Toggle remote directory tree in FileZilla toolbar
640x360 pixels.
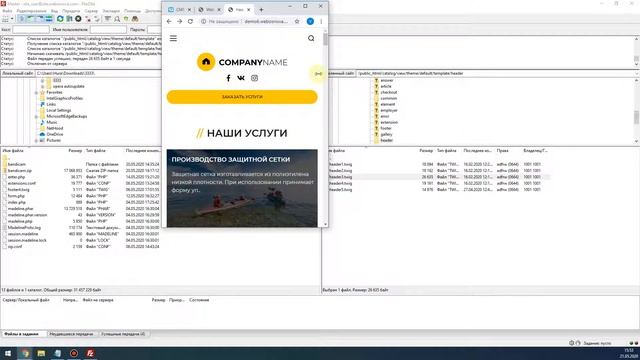40,19
